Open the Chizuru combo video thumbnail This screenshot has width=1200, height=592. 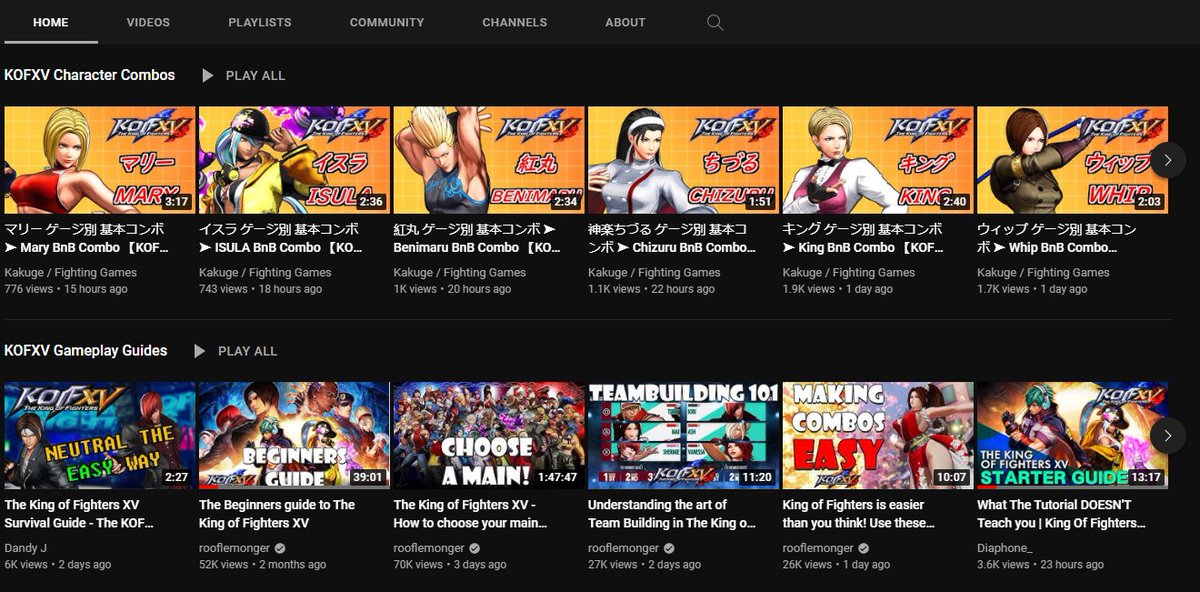[x=683, y=160]
